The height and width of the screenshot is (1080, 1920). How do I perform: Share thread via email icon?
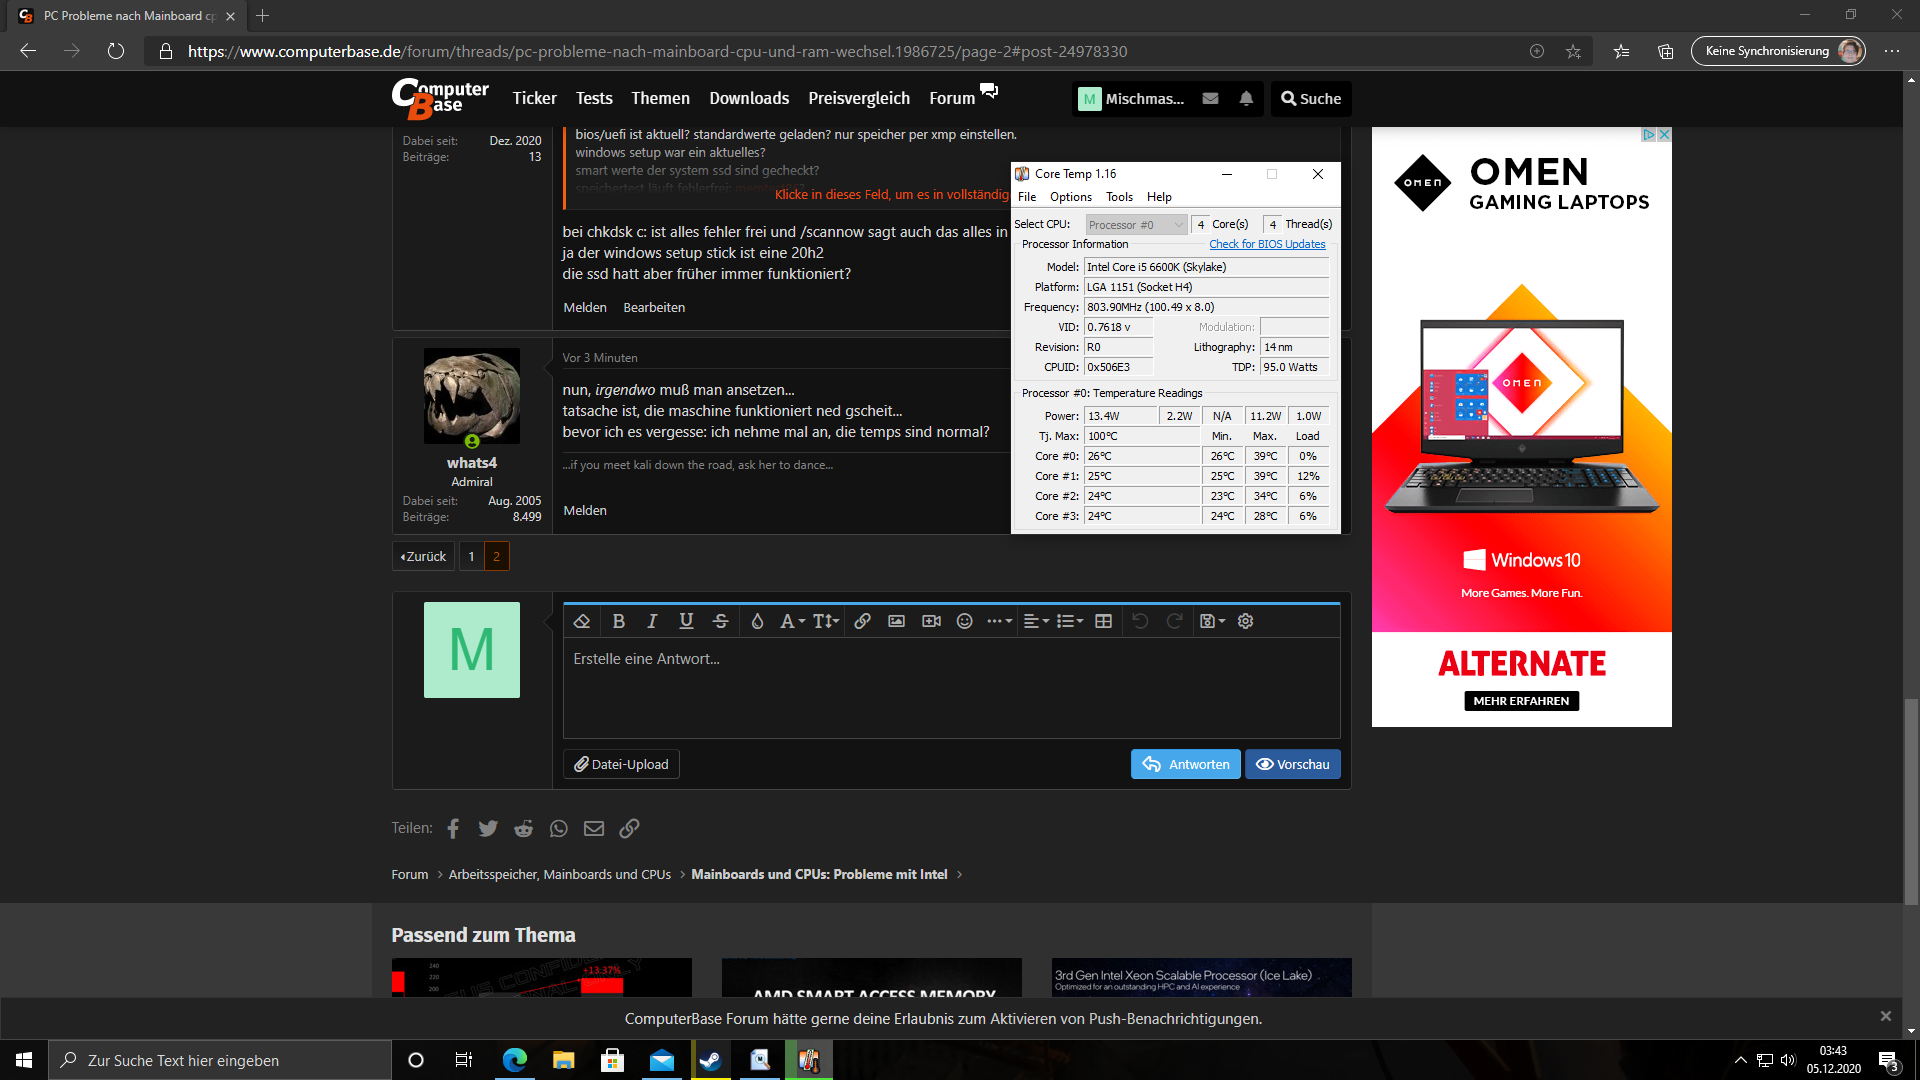click(594, 828)
